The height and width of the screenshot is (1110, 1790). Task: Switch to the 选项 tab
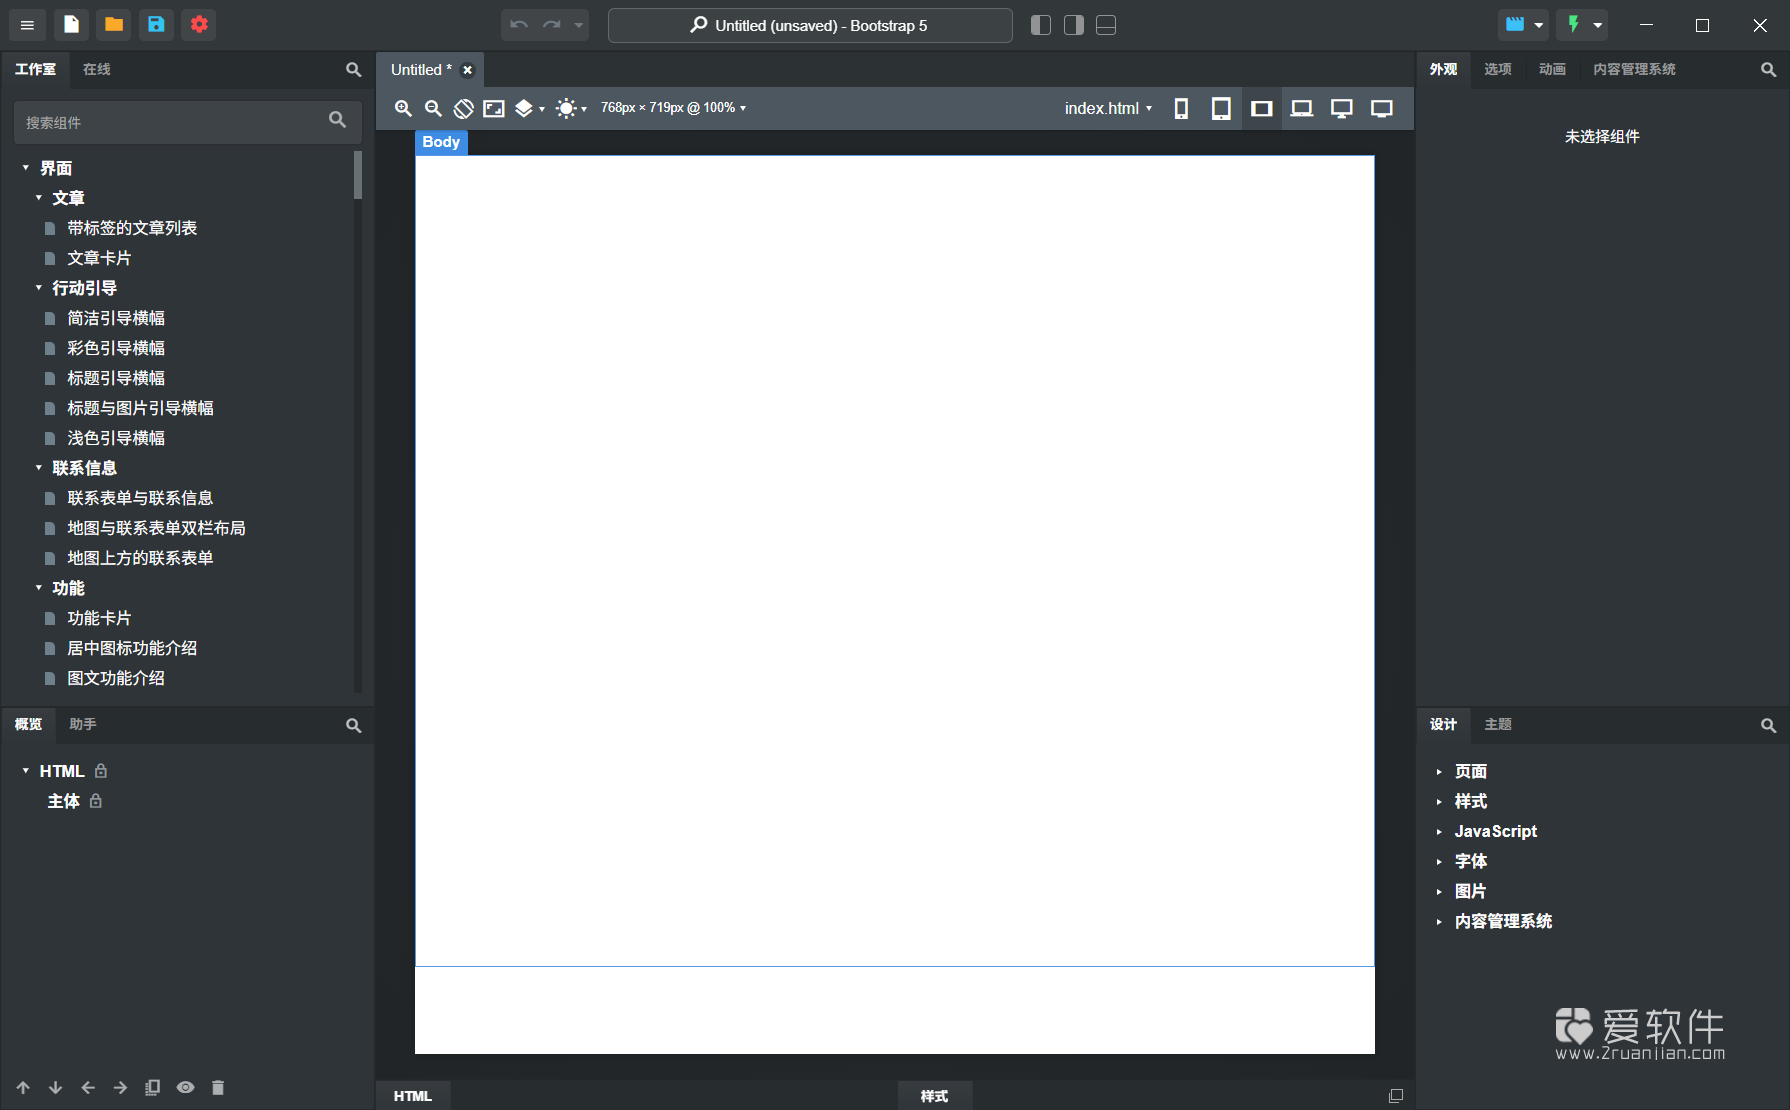tap(1497, 69)
